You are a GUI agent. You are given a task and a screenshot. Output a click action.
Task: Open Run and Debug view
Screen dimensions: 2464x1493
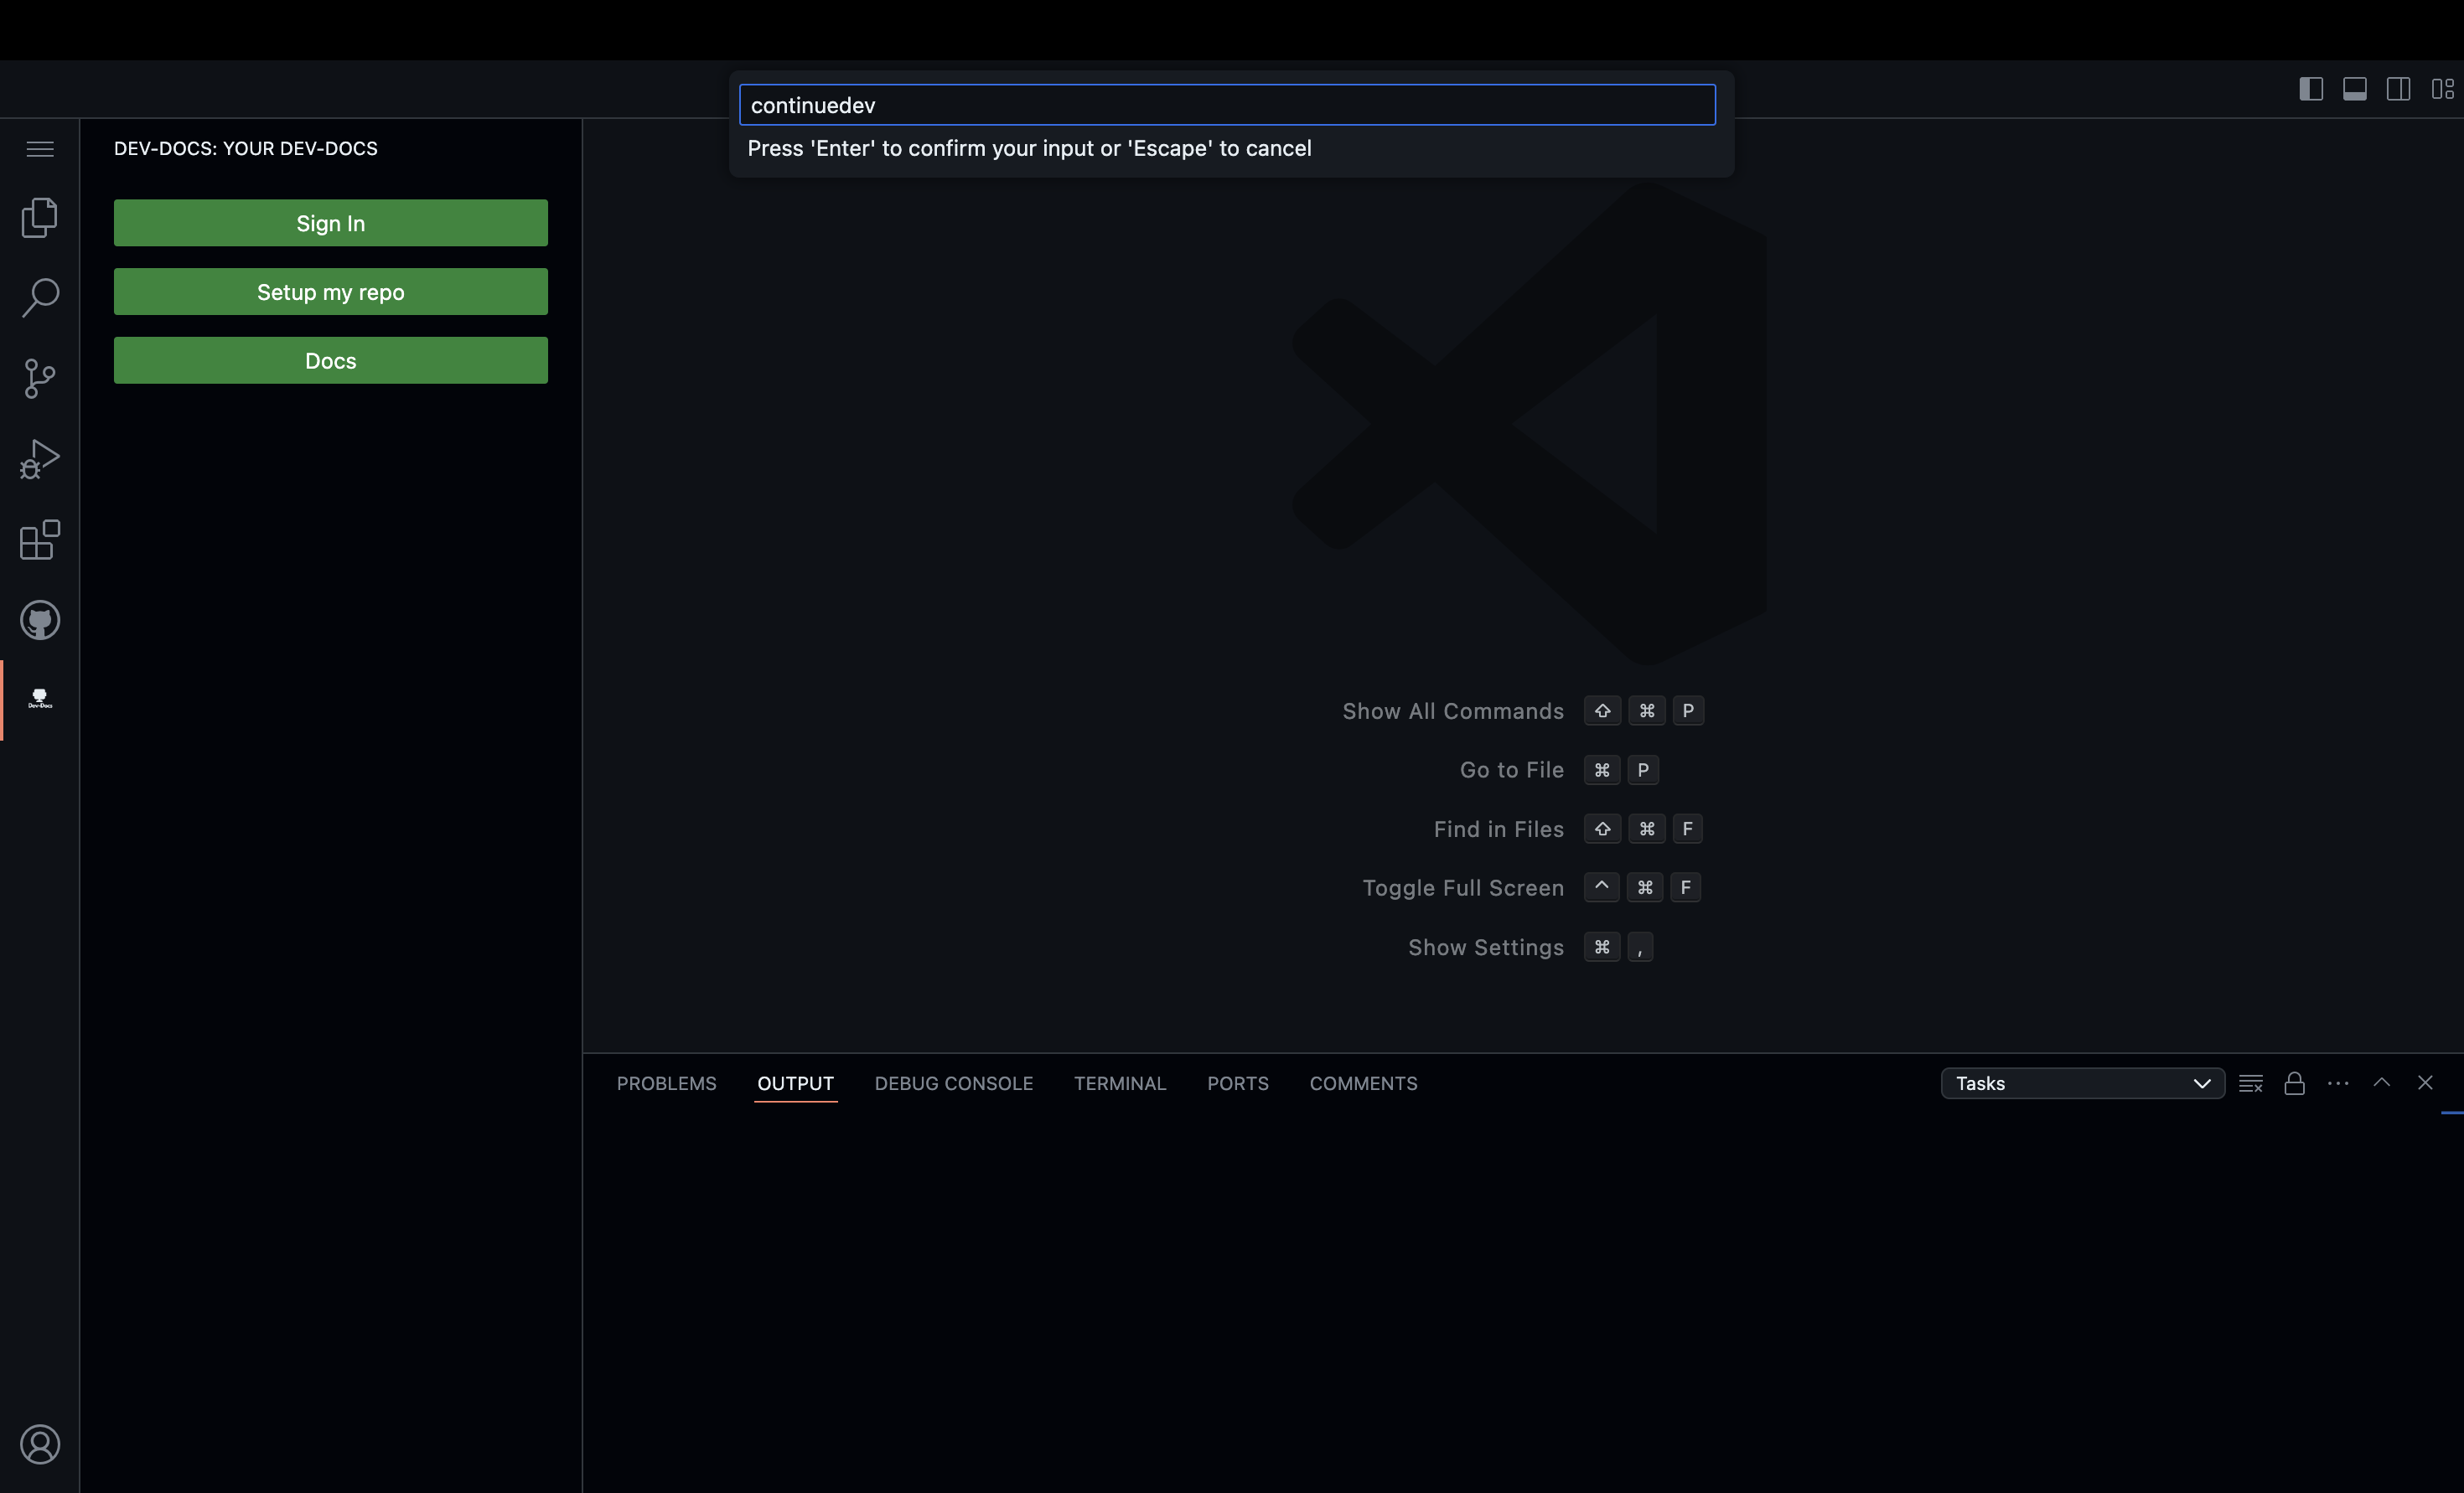[x=40, y=460]
